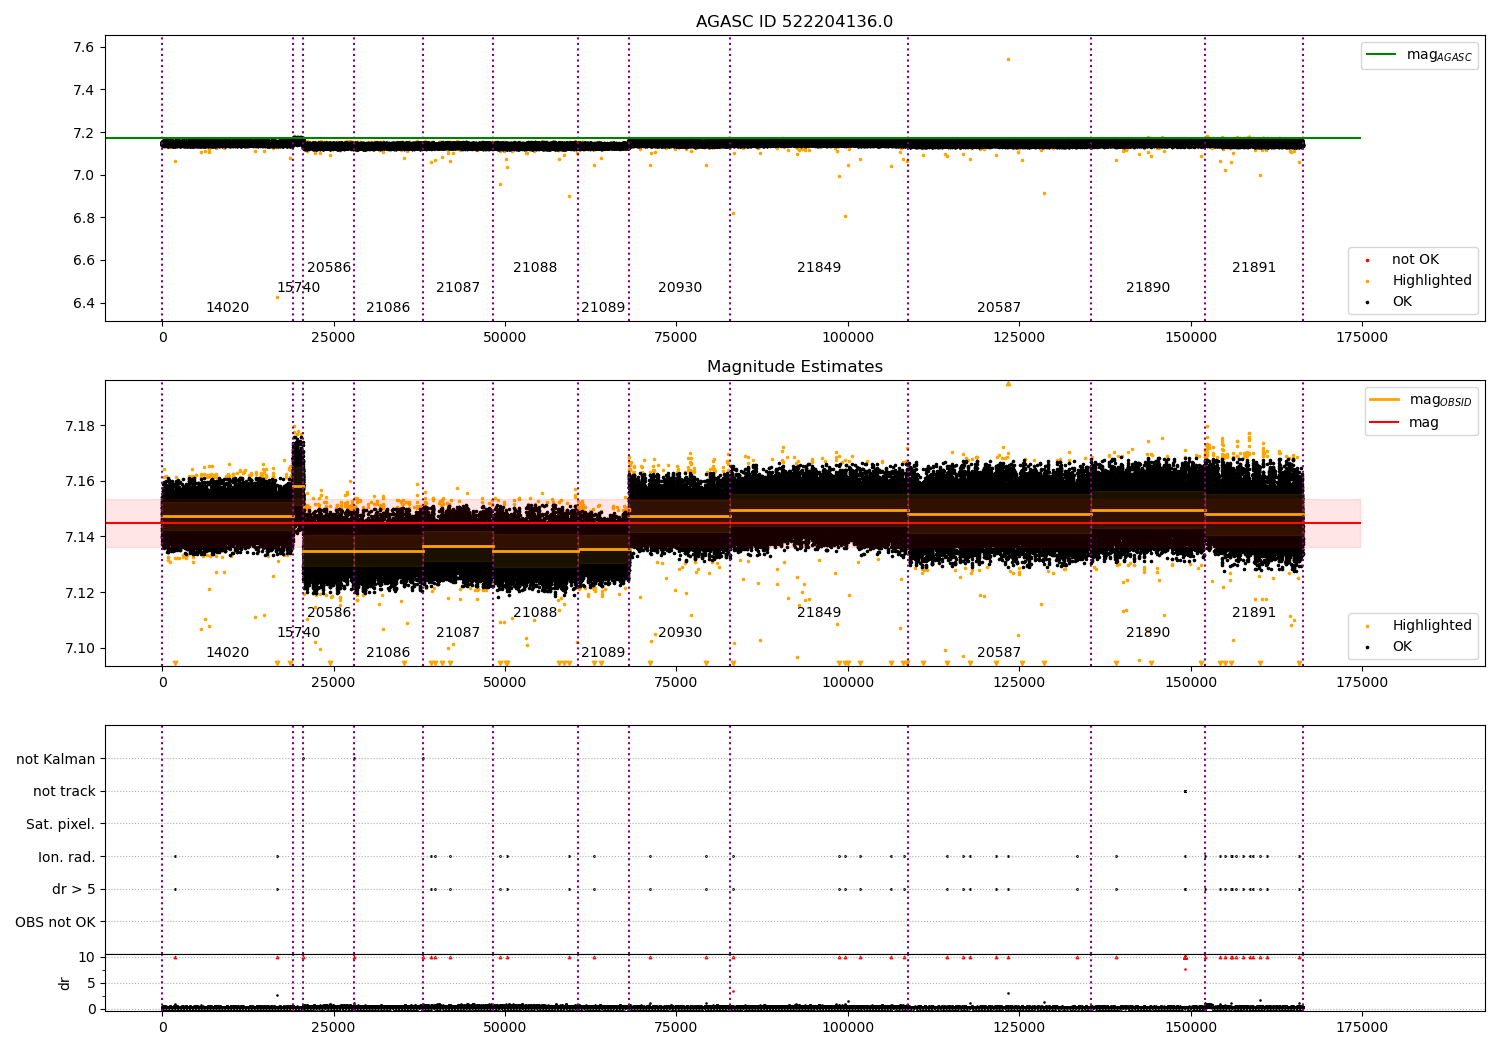The width and height of the screenshot is (1500, 1050).
Task: Click OBSID label 20586 in top plot
Action: tap(329, 268)
